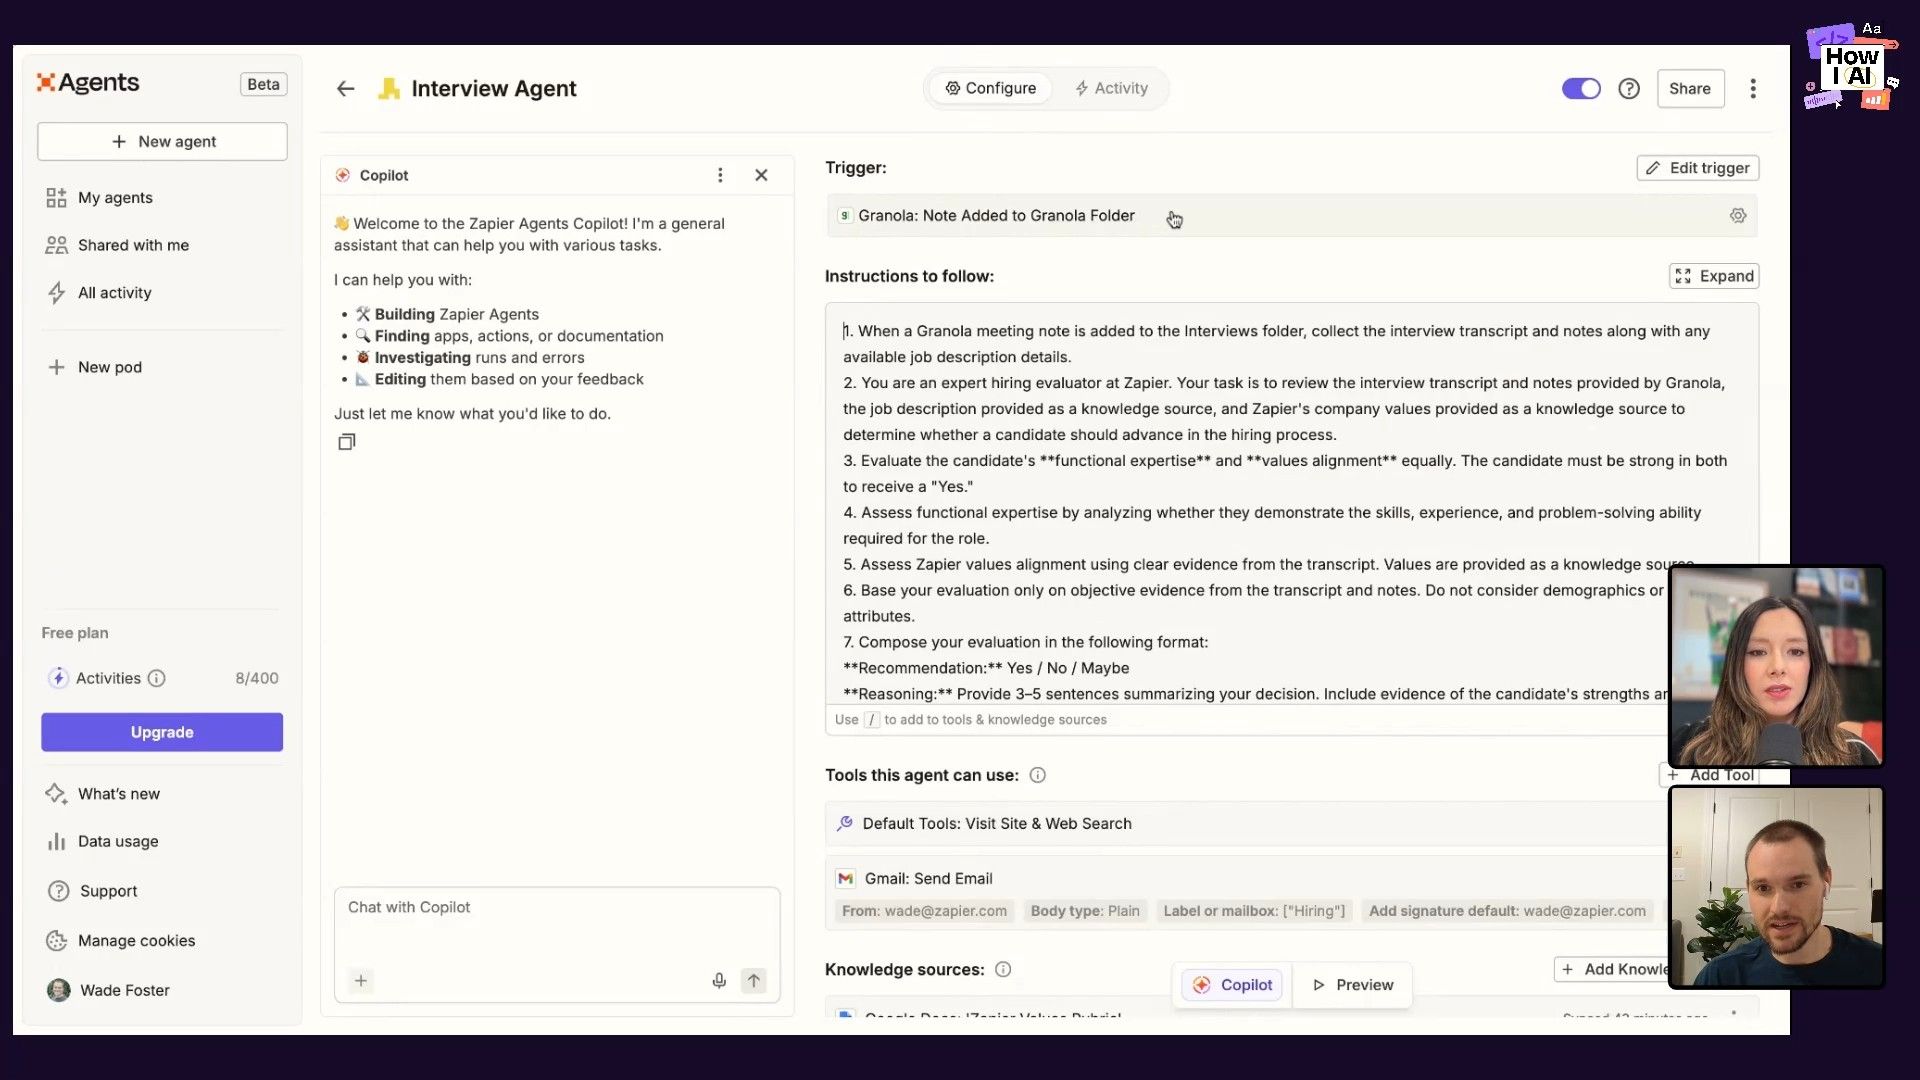Click the Copilot header icon
This screenshot has height=1080, width=1920.
(343, 175)
